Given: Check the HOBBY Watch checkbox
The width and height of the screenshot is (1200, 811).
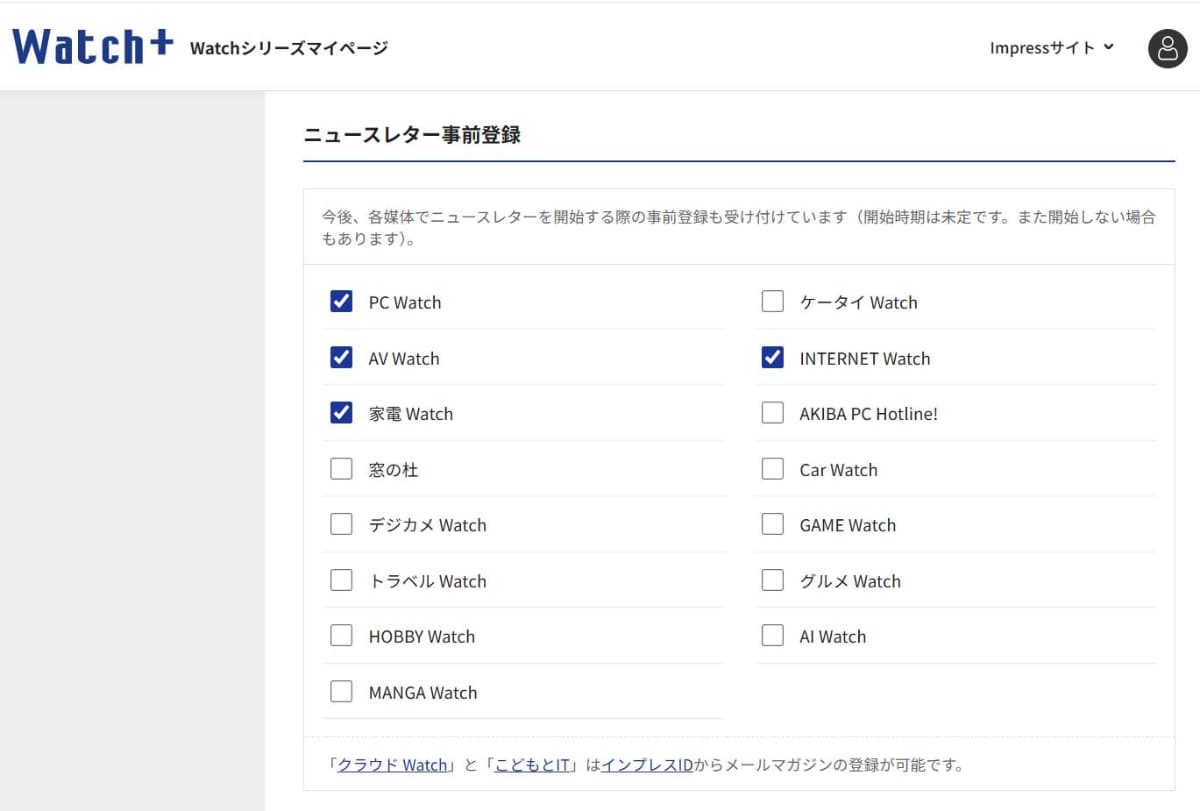Looking at the screenshot, I should [x=341, y=635].
